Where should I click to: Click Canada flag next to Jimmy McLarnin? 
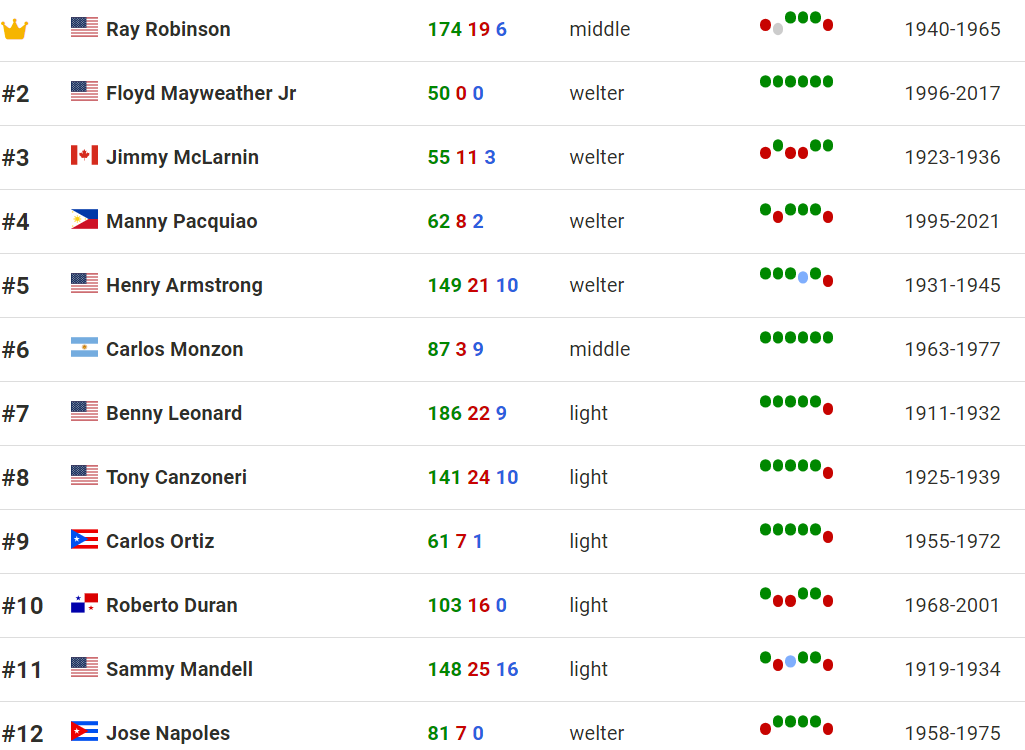[x=84, y=155]
